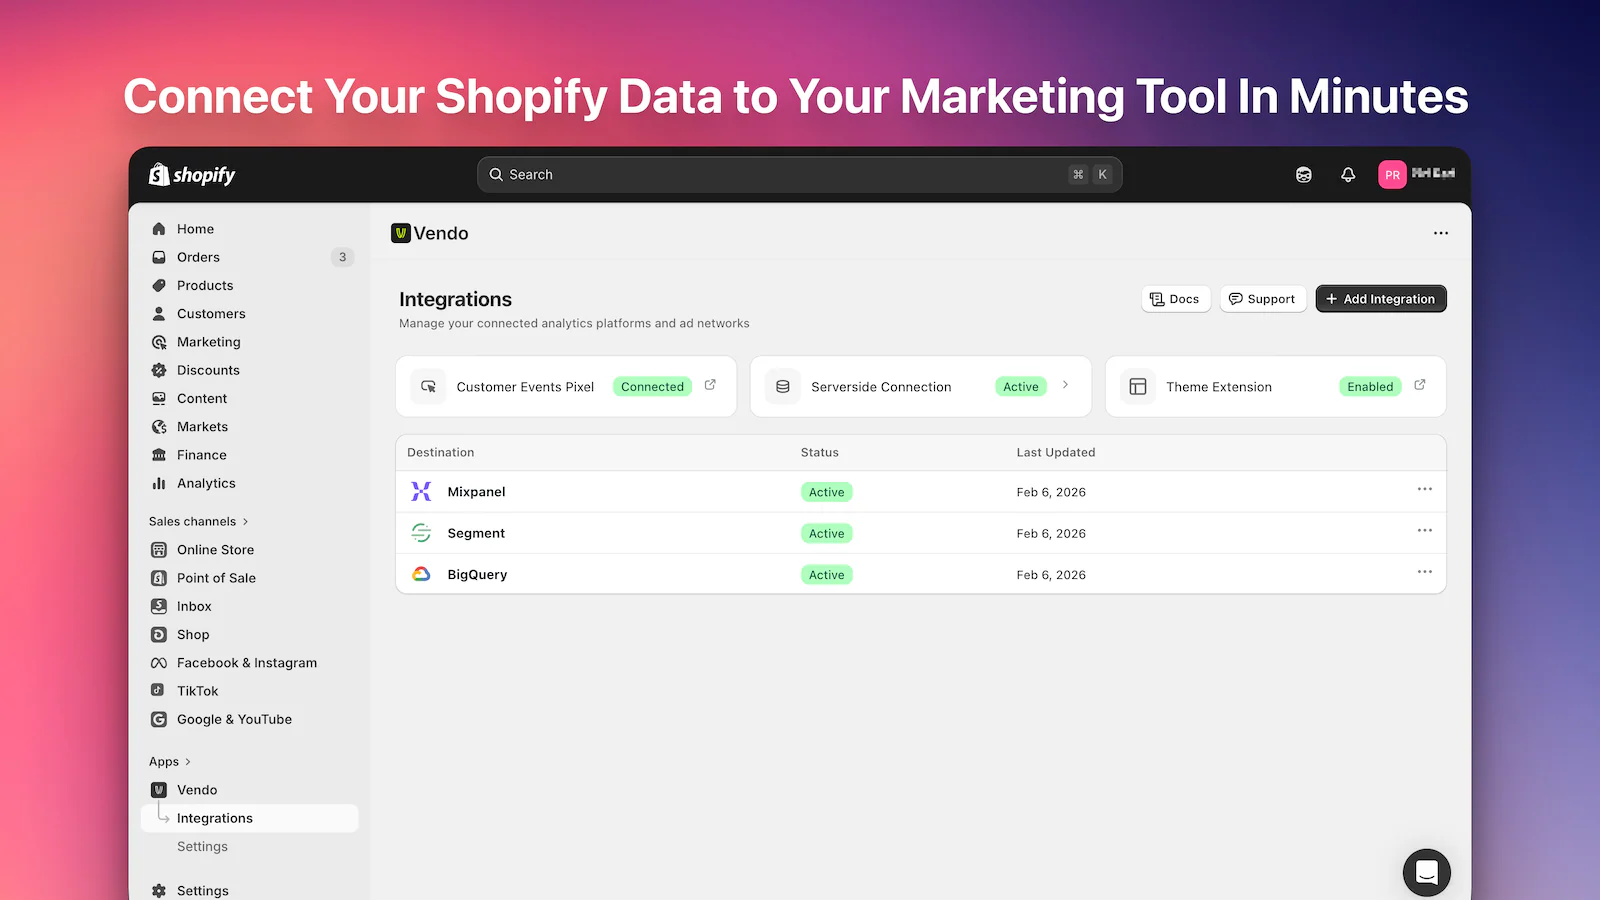1600x900 pixels.
Task: Select Integrations under the Vendo app
Action: pos(214,818)
